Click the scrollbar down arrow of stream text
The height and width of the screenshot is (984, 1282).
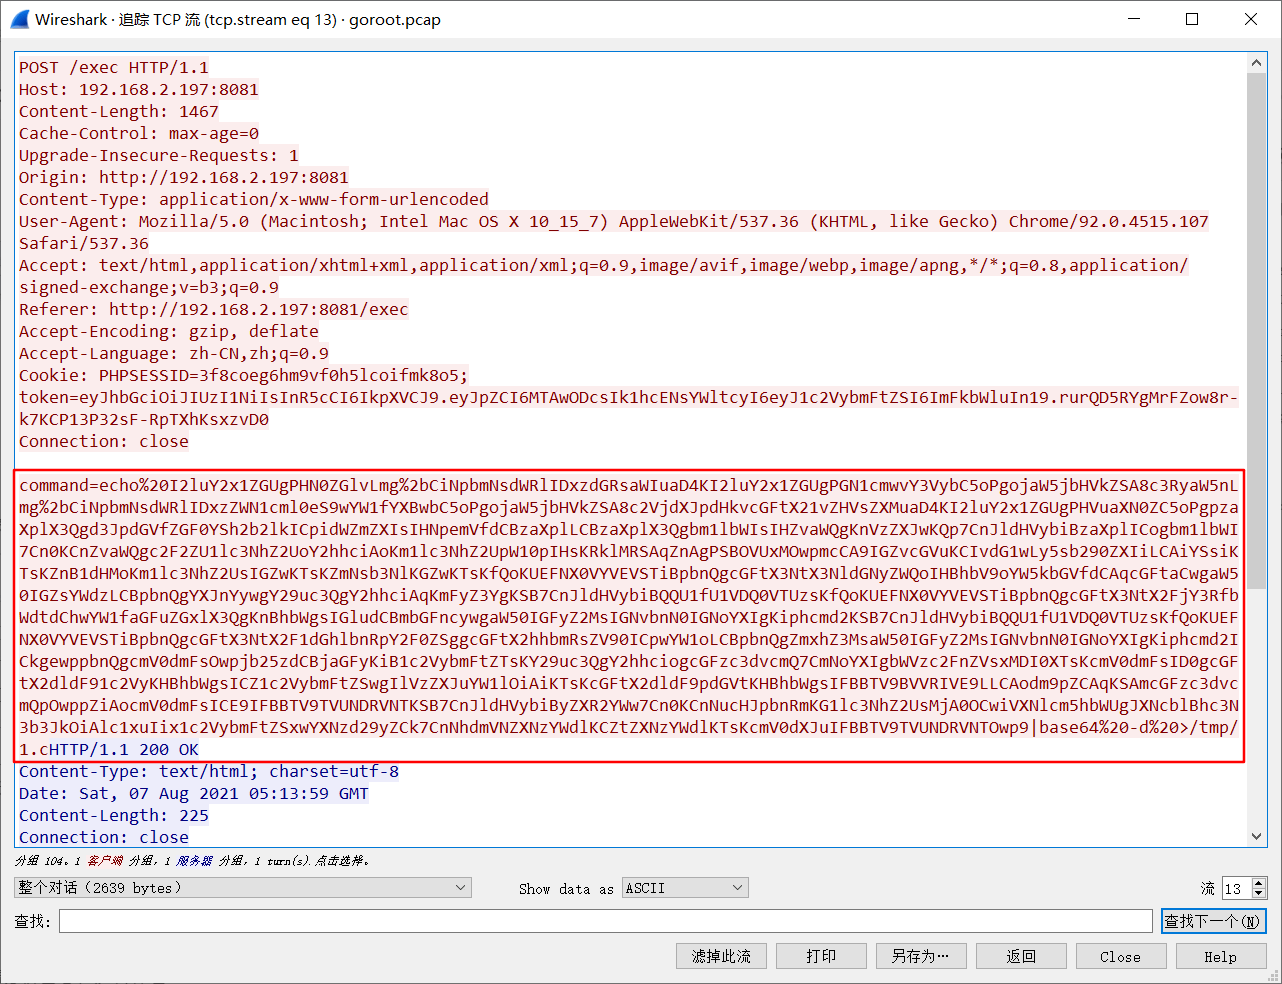[x=1257, y=836]
